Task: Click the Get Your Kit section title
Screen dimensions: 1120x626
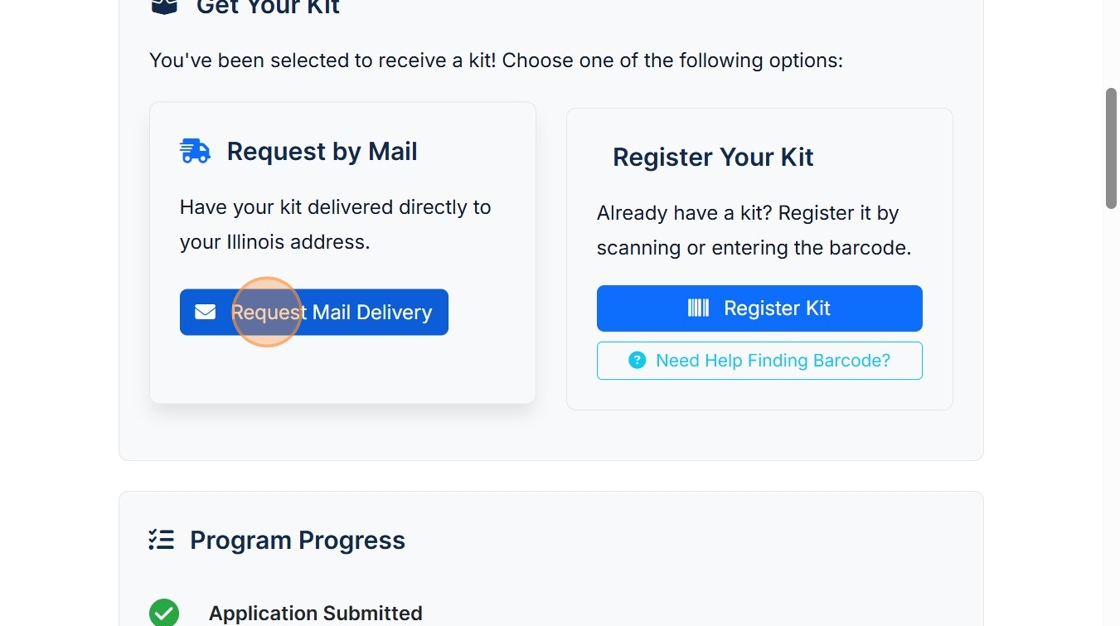Action: [268, 8]
